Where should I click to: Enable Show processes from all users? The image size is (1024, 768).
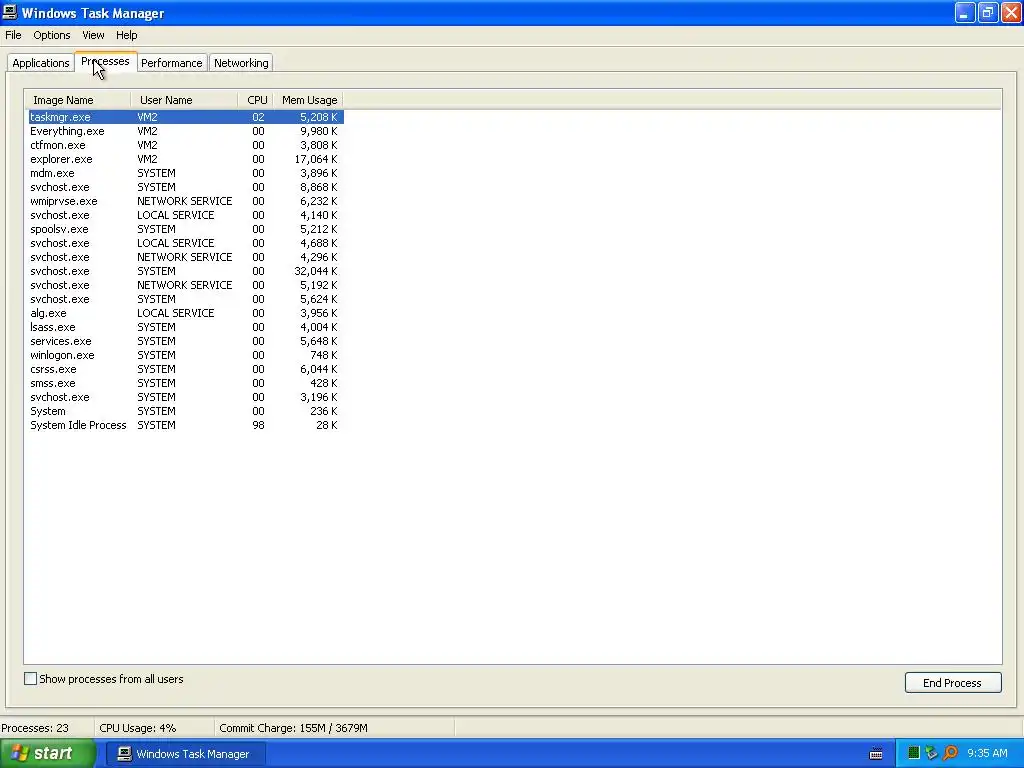click(31, 679)
